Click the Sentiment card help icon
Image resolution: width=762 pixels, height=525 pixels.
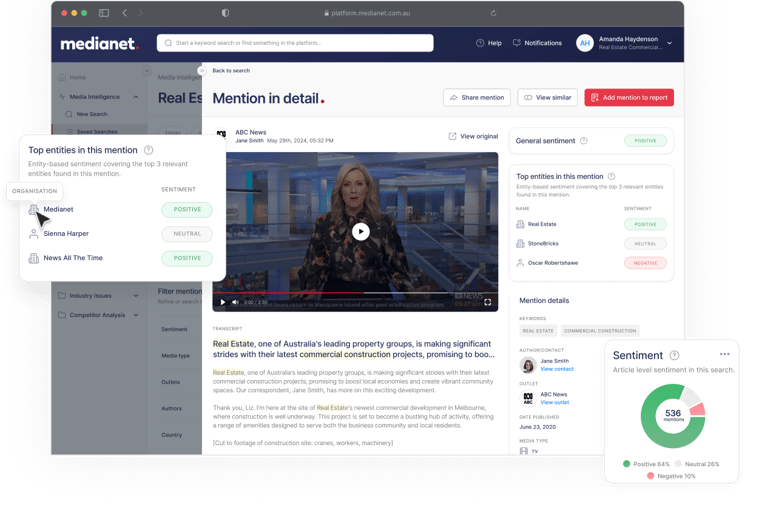pos(674,355)
